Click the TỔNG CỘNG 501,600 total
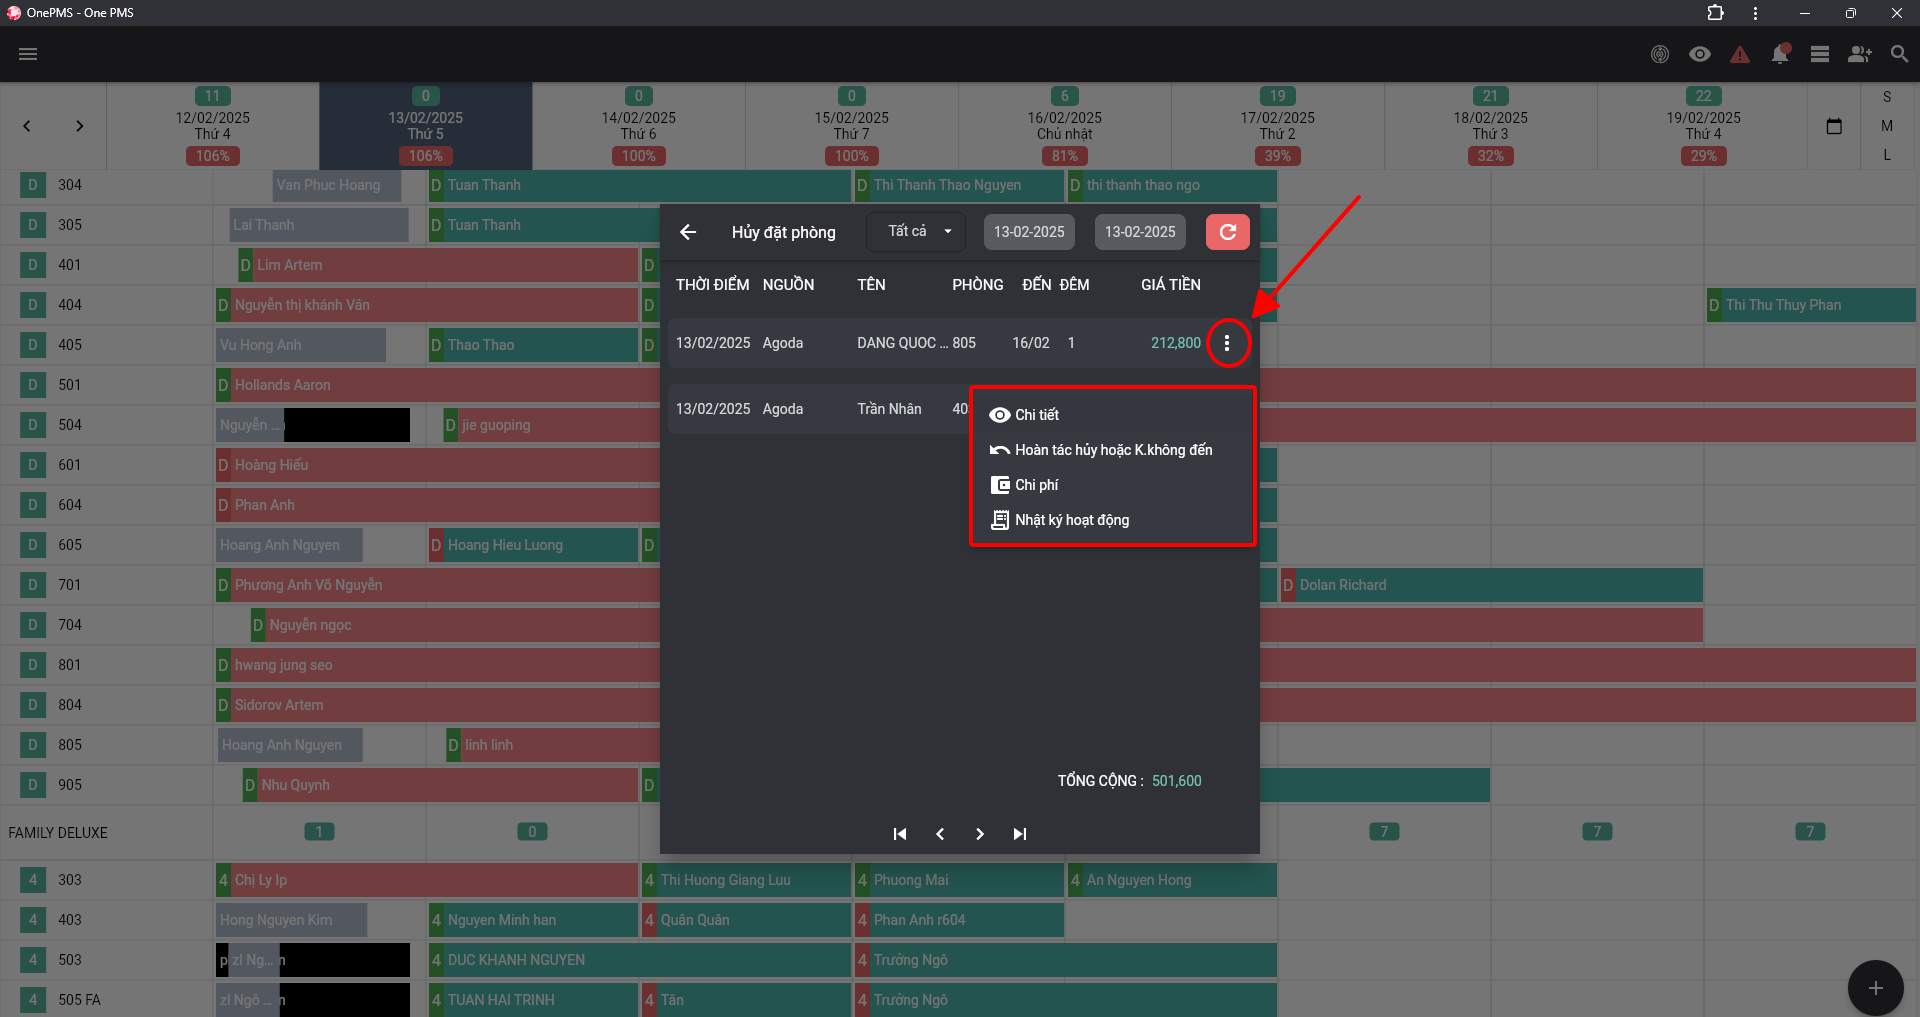1920x1017 pixels. pyautogui.click(x=1130, y=781)
